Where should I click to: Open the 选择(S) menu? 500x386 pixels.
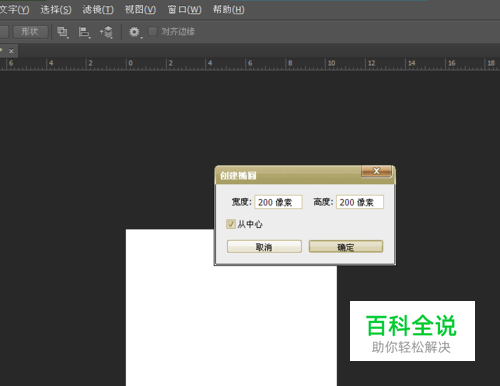56,10
